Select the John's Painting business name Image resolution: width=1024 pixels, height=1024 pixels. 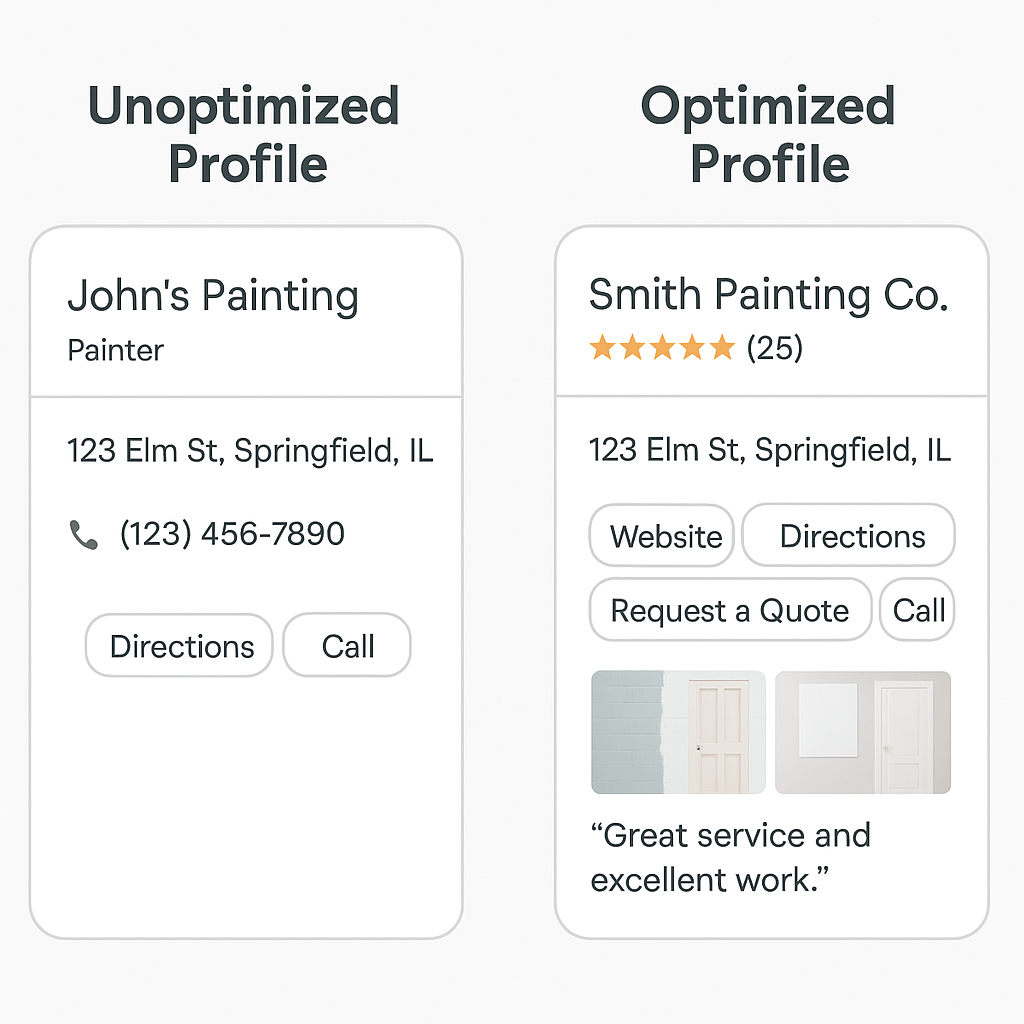coord(213,295)
